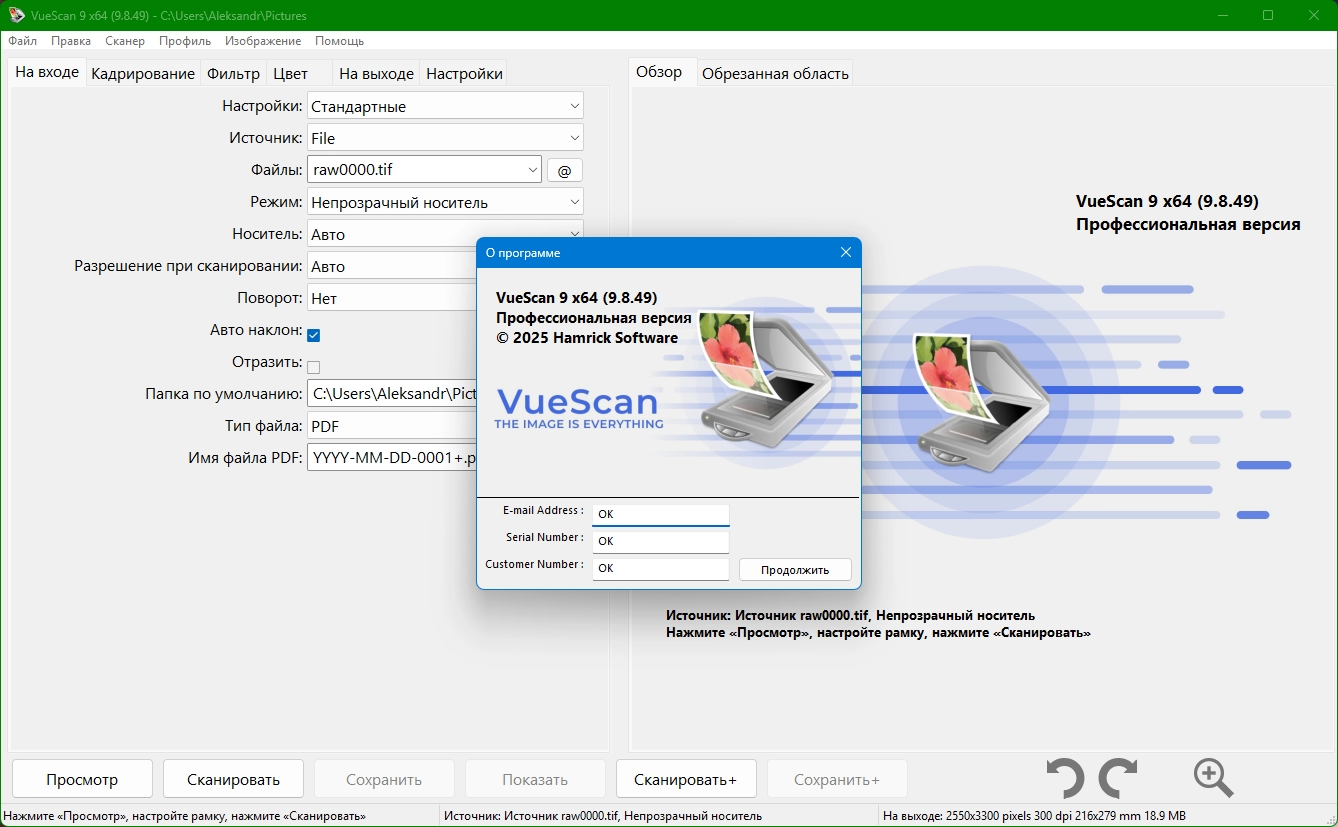Open the Источник dropdown showing File
The width and height of the screenshot is (1338, 827).
pos(445,138)
